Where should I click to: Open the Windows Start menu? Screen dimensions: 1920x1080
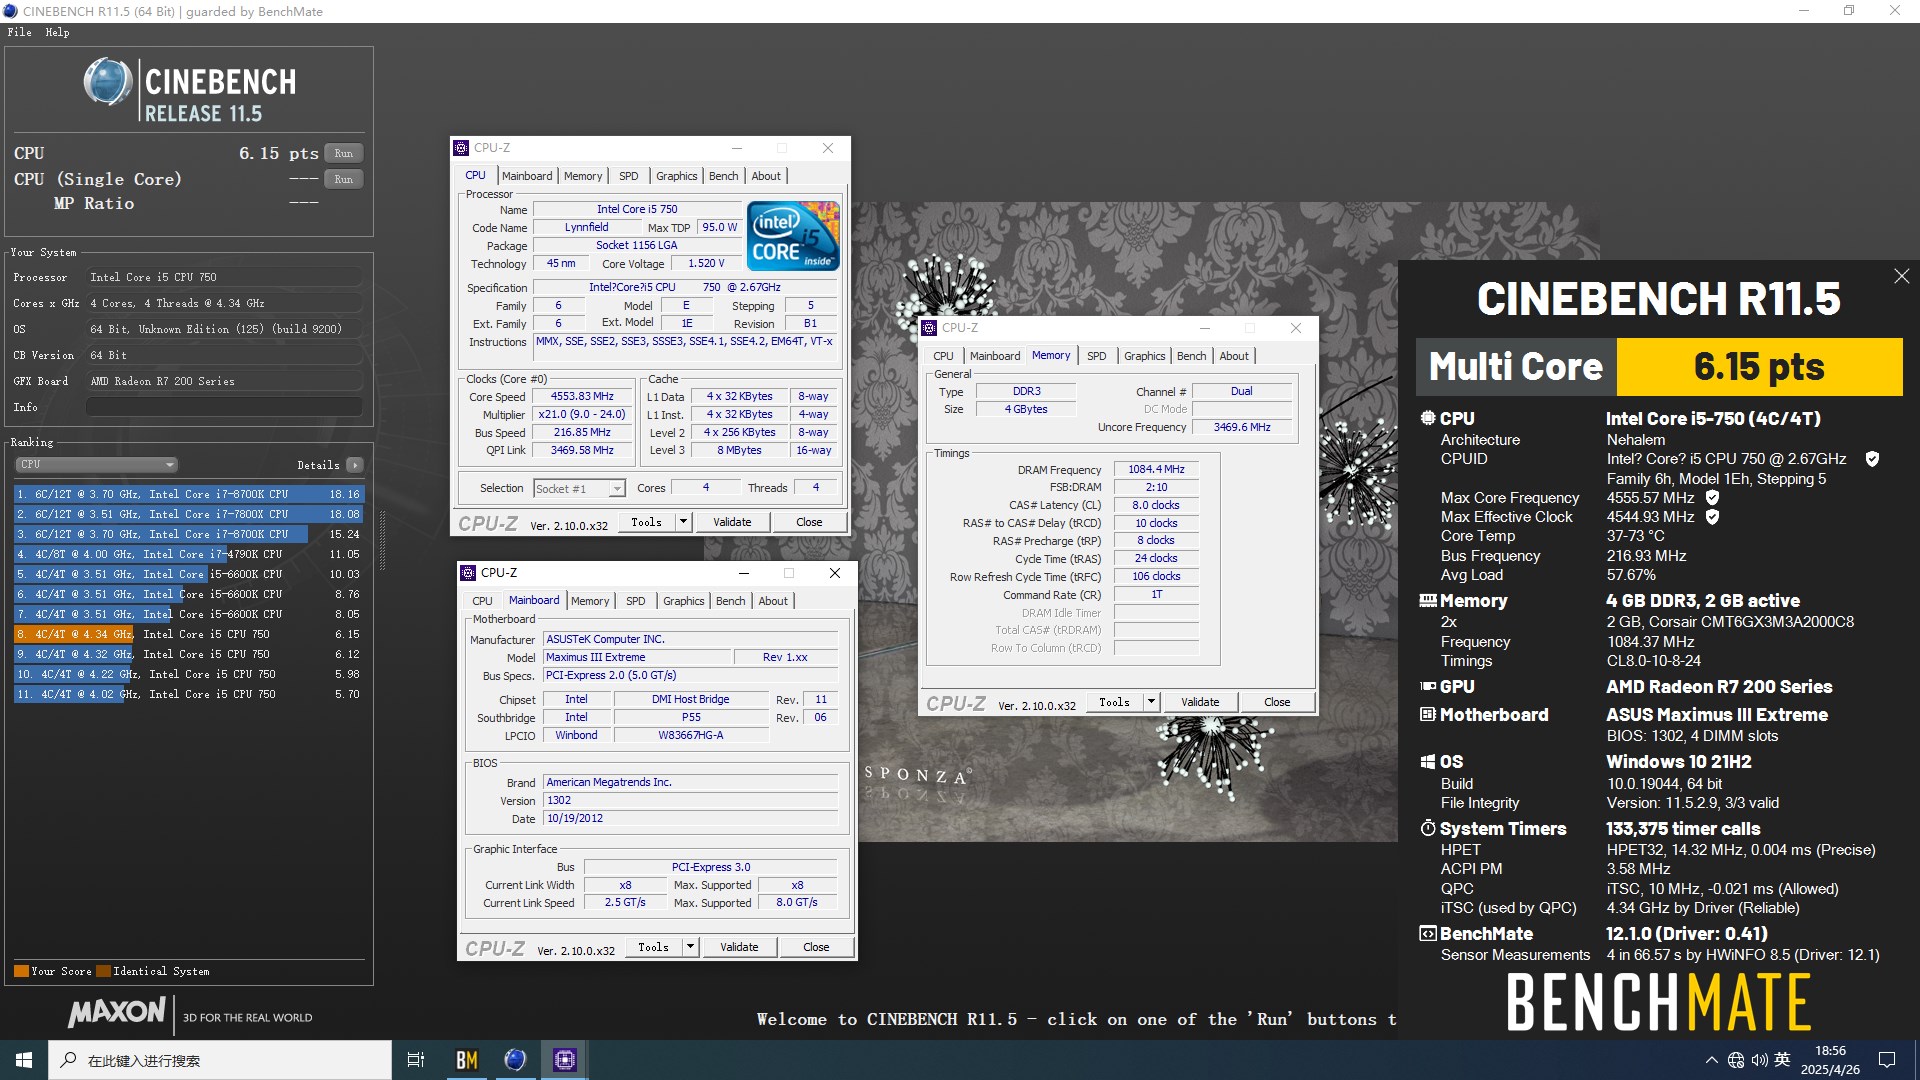(24, 1060)
